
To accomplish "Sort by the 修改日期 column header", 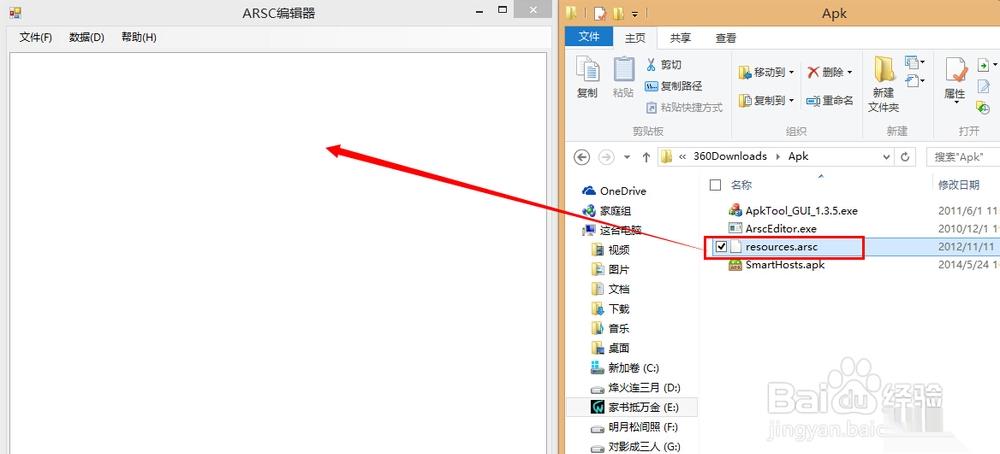I will pyautogui.click(x=959, y=185).
